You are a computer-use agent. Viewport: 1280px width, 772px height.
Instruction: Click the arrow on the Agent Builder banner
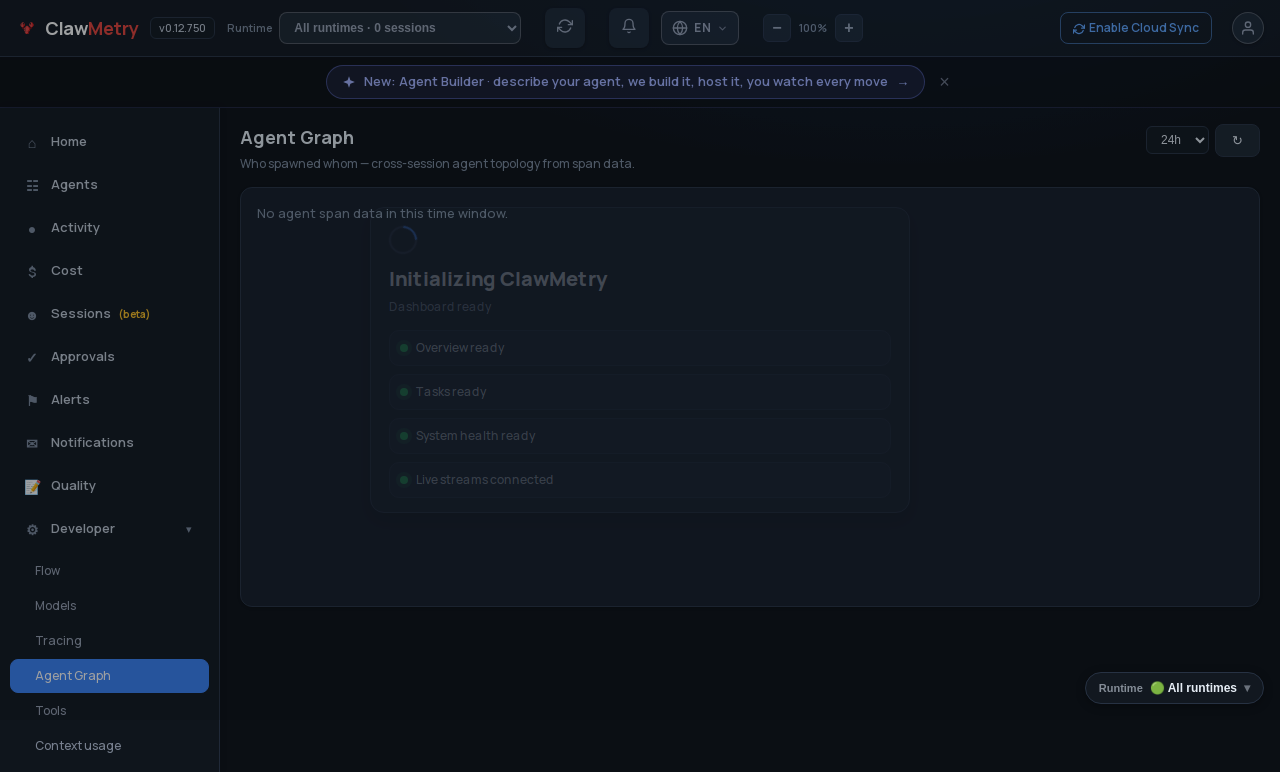(903, 82)
